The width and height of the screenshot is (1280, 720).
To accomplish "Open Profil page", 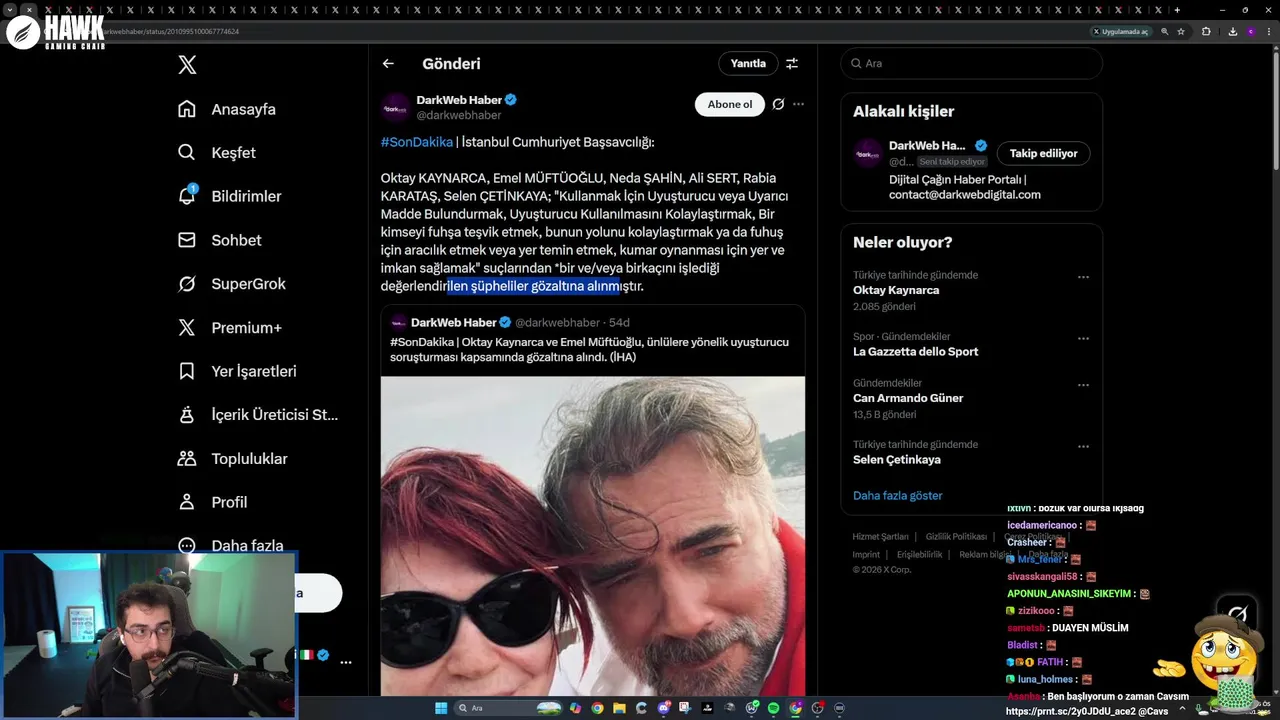I will coord(212,502).
